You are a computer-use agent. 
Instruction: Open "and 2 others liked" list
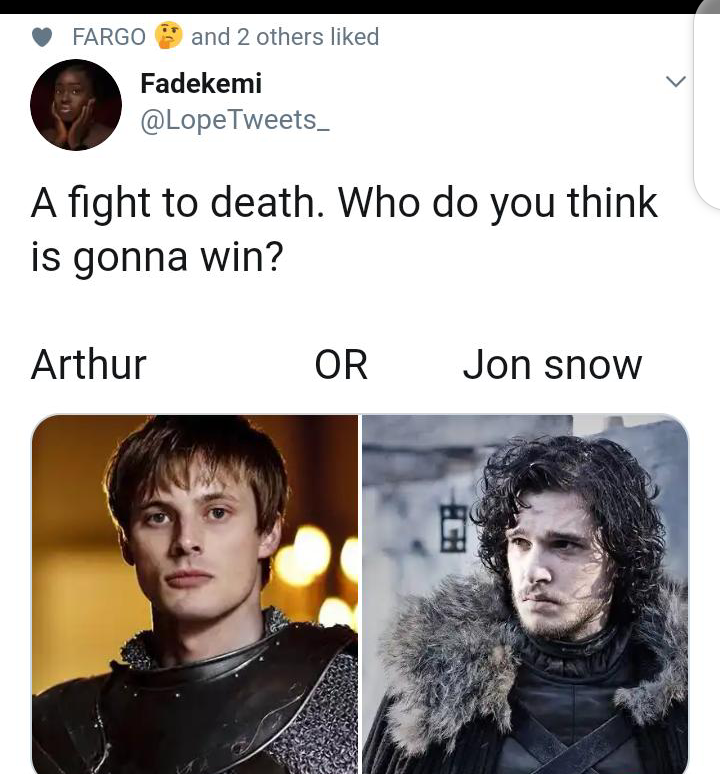point(285,37)
